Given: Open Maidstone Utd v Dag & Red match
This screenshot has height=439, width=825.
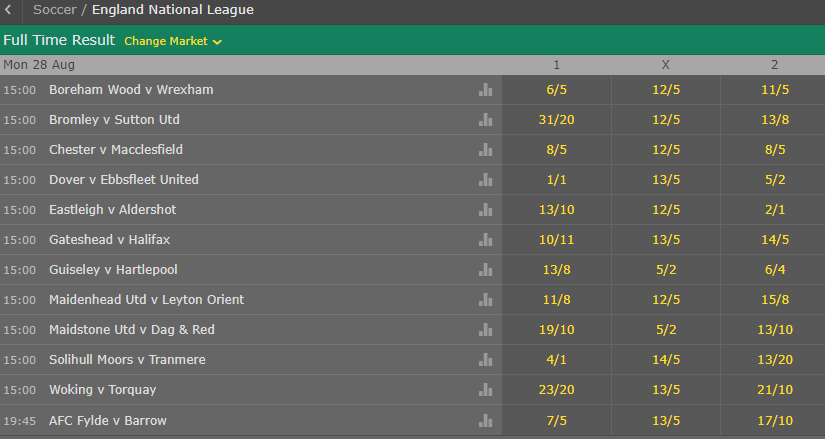Looking at the screenshot, I should tap(132, 330).
